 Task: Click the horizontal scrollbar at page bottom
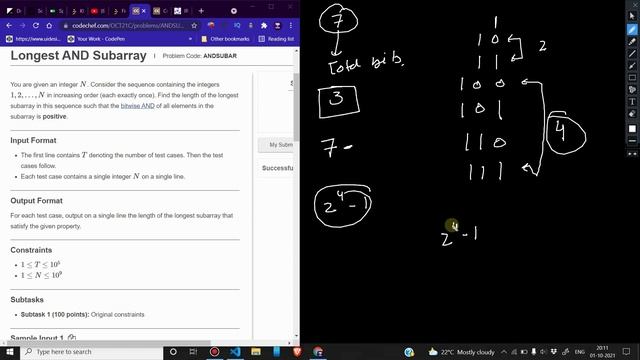(110, 343)
